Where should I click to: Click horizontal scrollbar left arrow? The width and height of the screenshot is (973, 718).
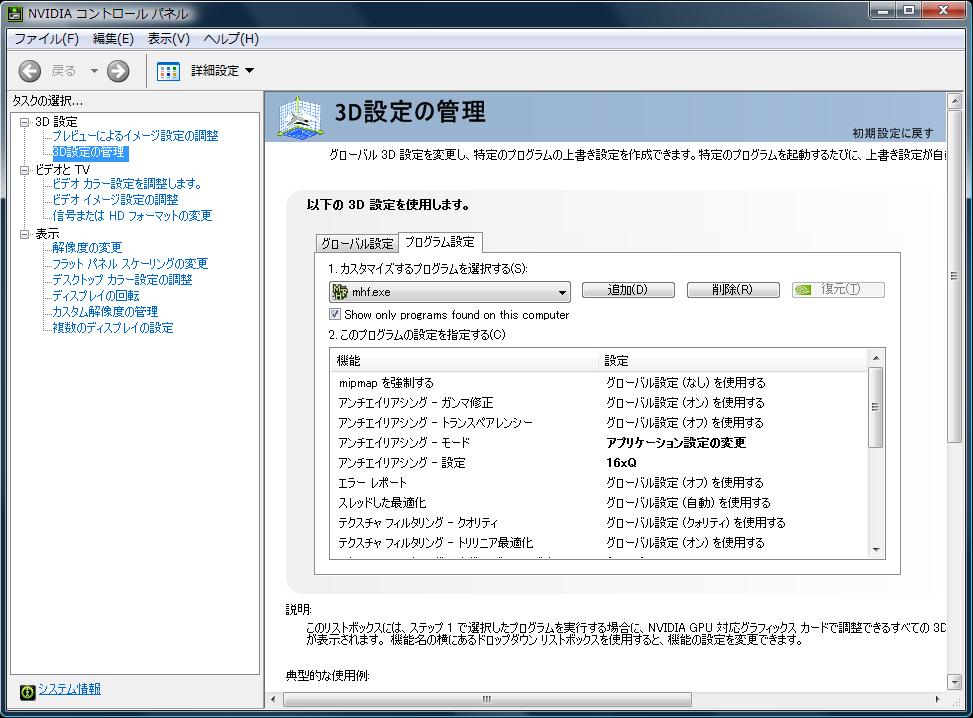pos(274,699)
